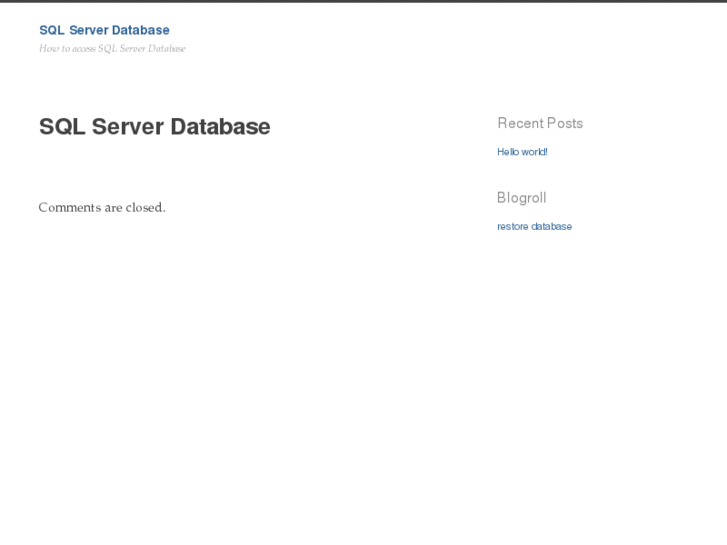The image size is (727, 545).
Task: Click the large SQL Server Database page heading
Action: 154,127
